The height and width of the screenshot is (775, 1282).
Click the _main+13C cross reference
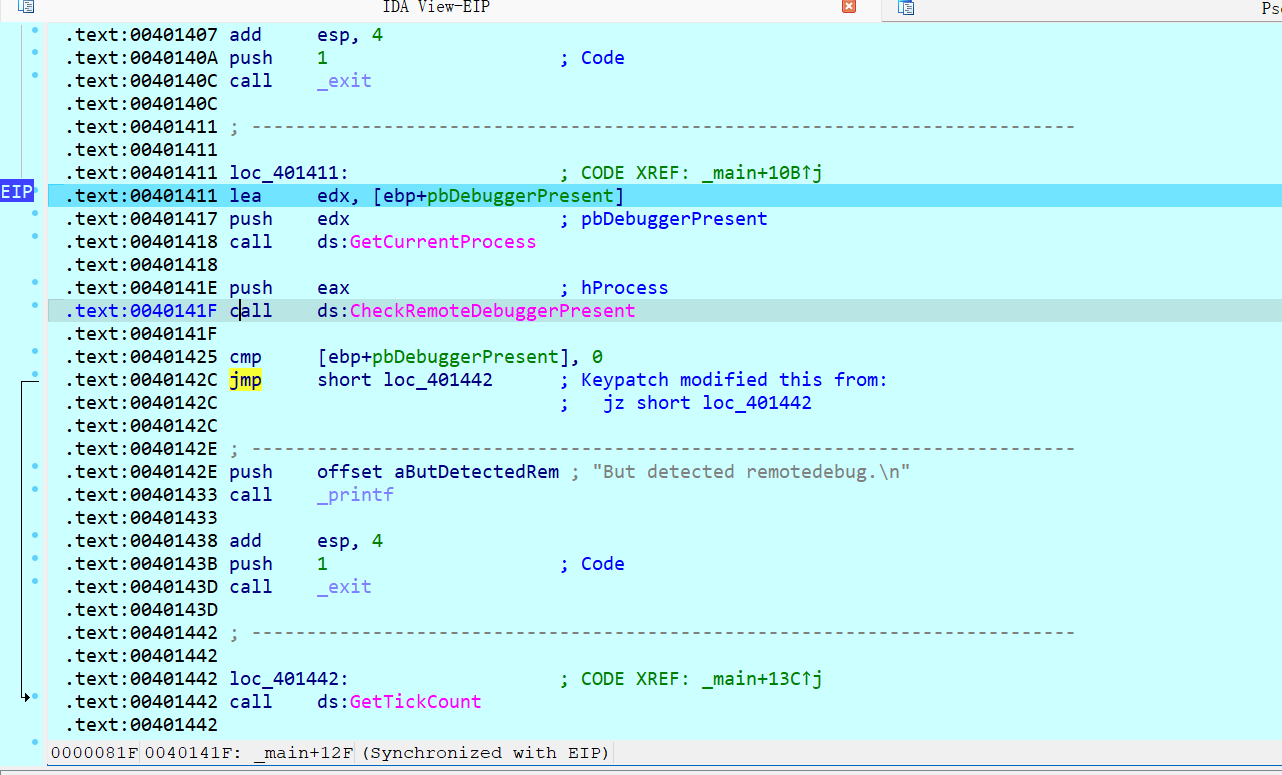coord(762,679)
